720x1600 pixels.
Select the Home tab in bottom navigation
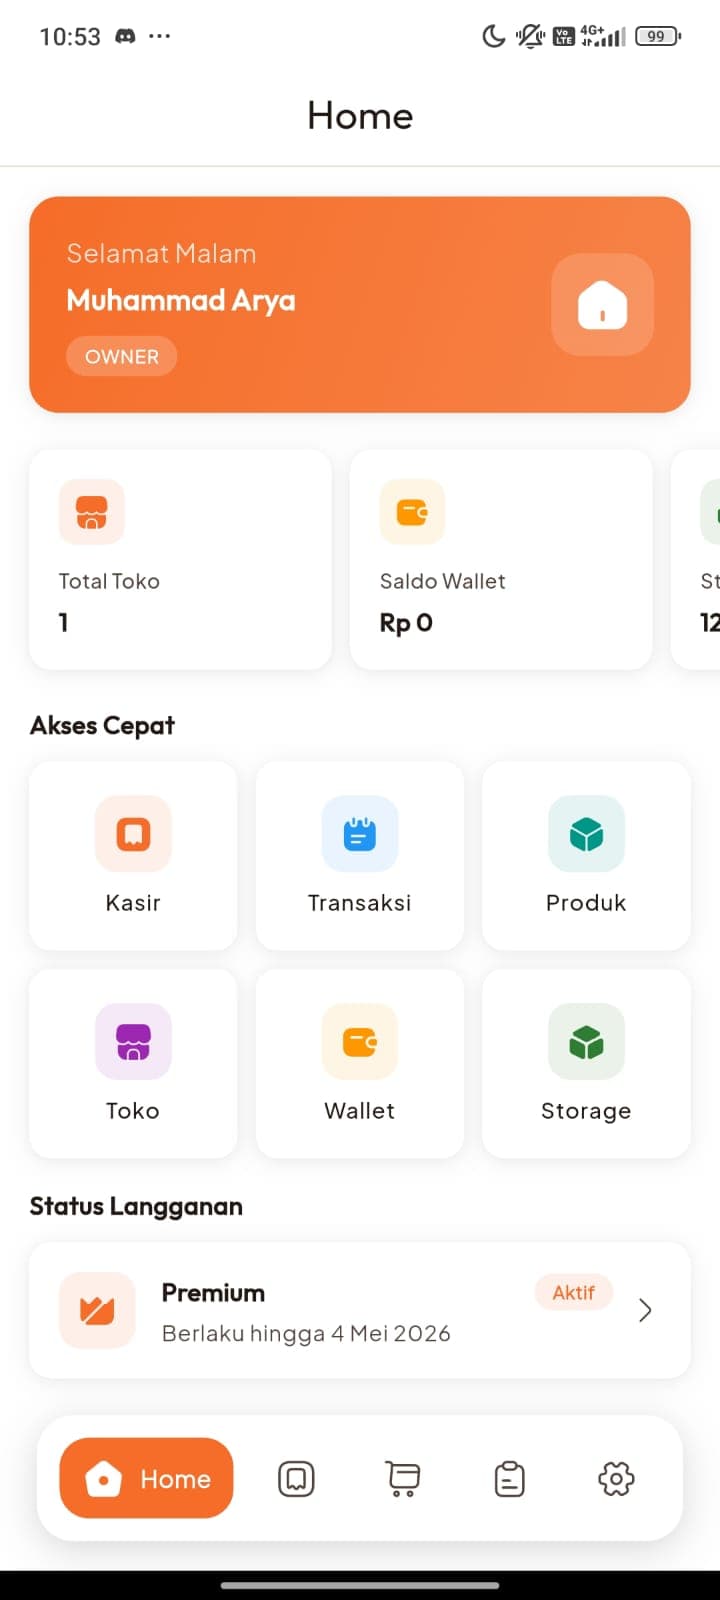(x=147, y=1479)
